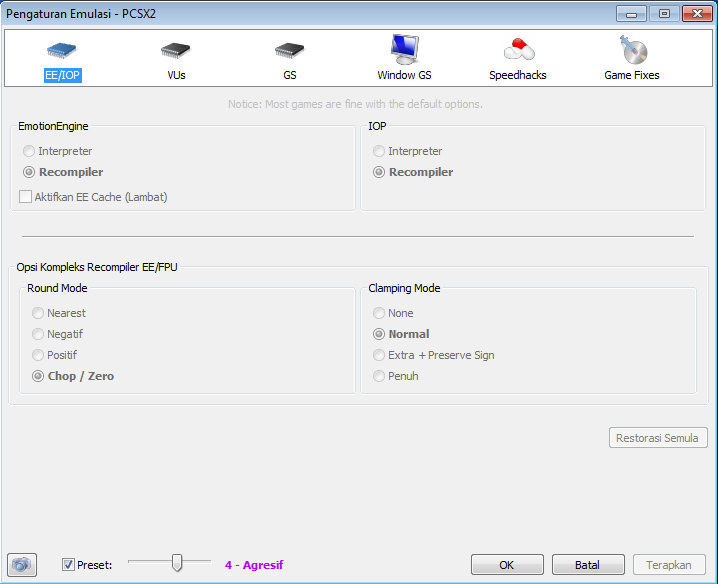Viewport: 718px width, 584px height.
Task: Switch to the GS tab label
Action: tap(289, 75)
